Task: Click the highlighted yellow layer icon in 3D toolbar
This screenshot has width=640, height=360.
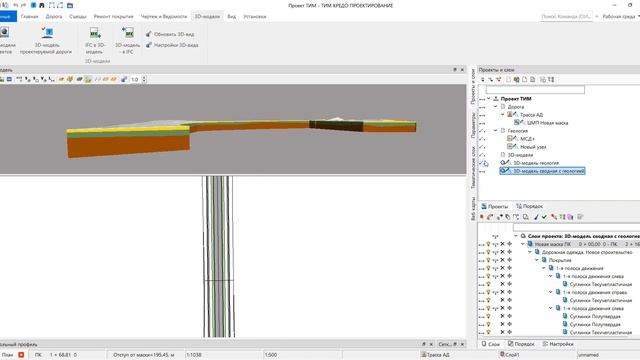Action: [88, 79]
